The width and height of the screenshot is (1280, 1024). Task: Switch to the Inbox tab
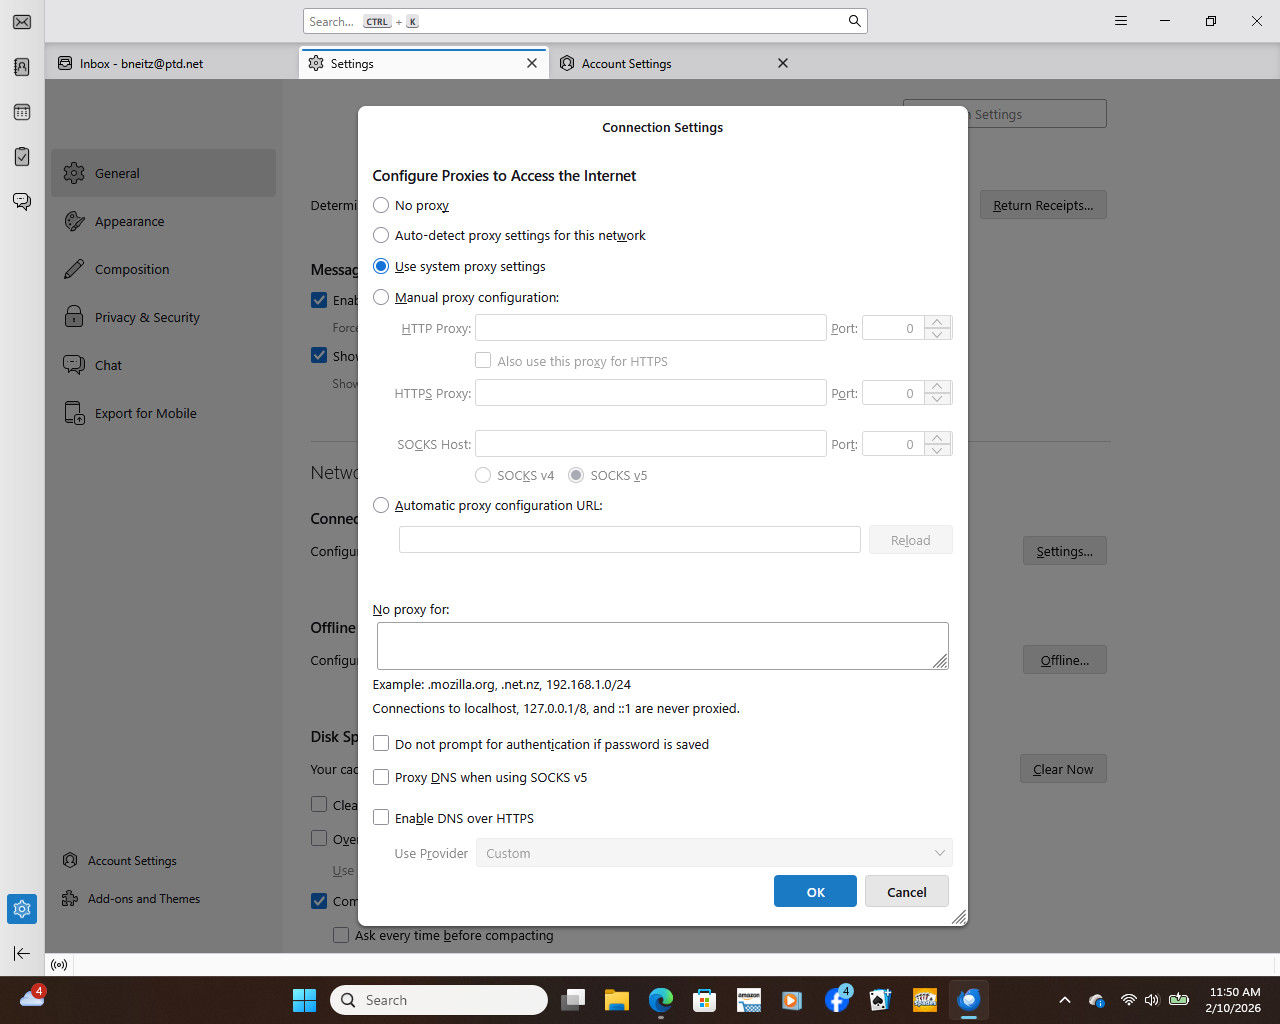tap(170, 63)
